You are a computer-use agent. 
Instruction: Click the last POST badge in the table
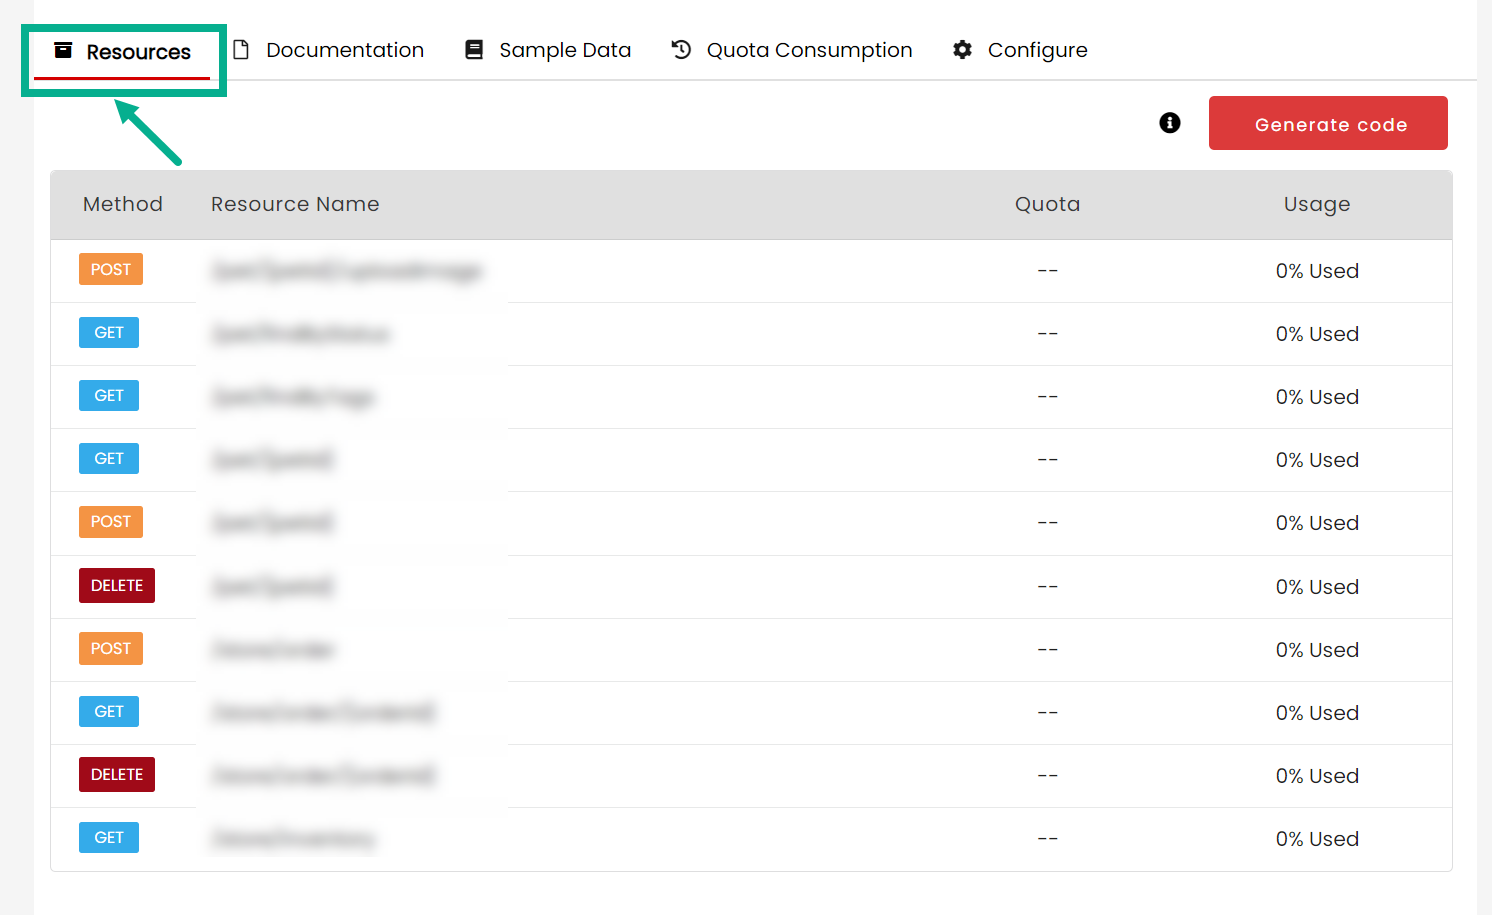(111, 649)
